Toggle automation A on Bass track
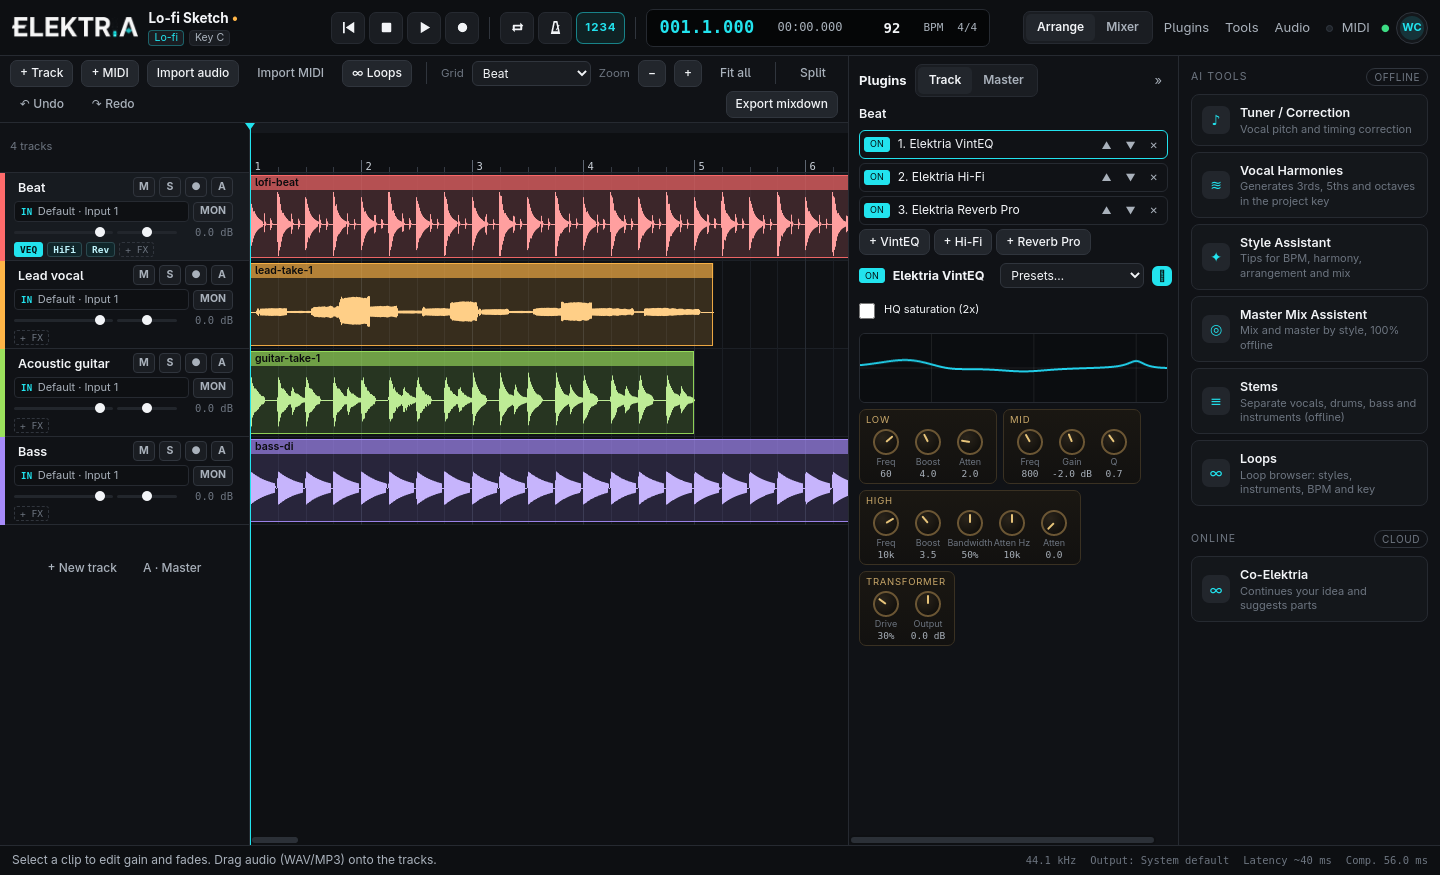Image resolution: width=1440 pixels, height=875 pixels. click(222, 451)
